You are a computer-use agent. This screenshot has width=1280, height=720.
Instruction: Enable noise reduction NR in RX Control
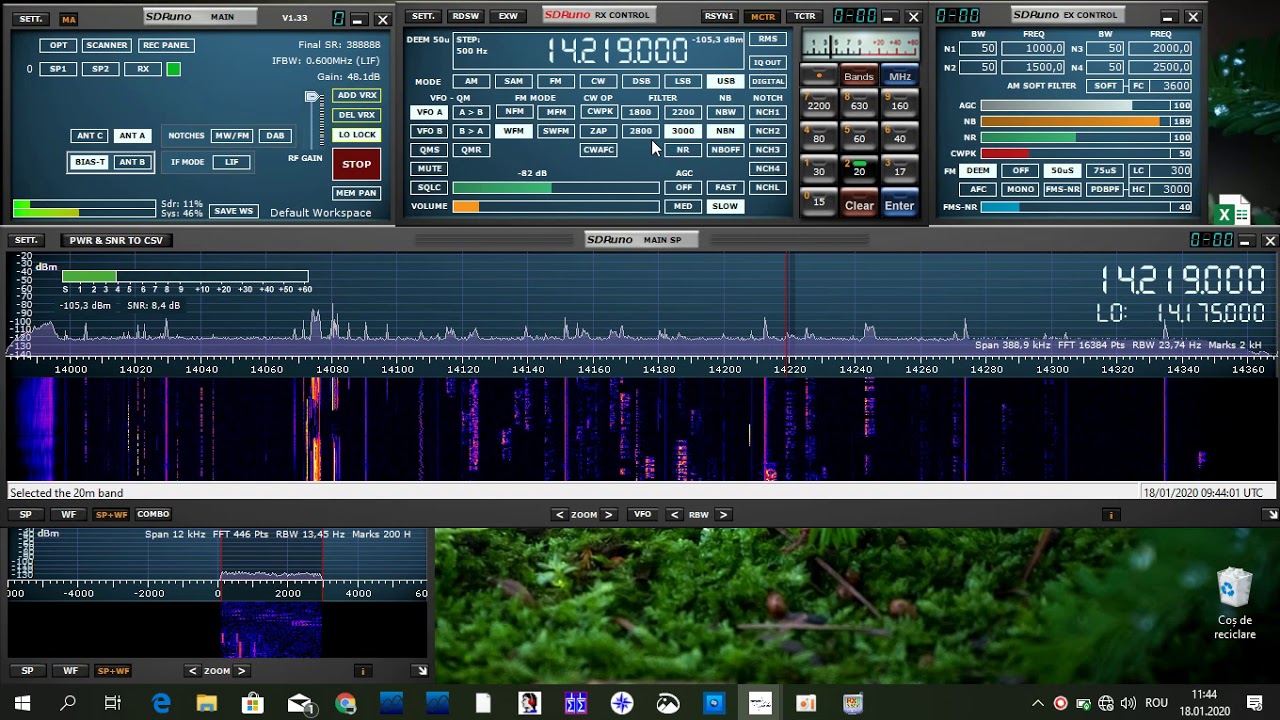click(x=683, y=150)
